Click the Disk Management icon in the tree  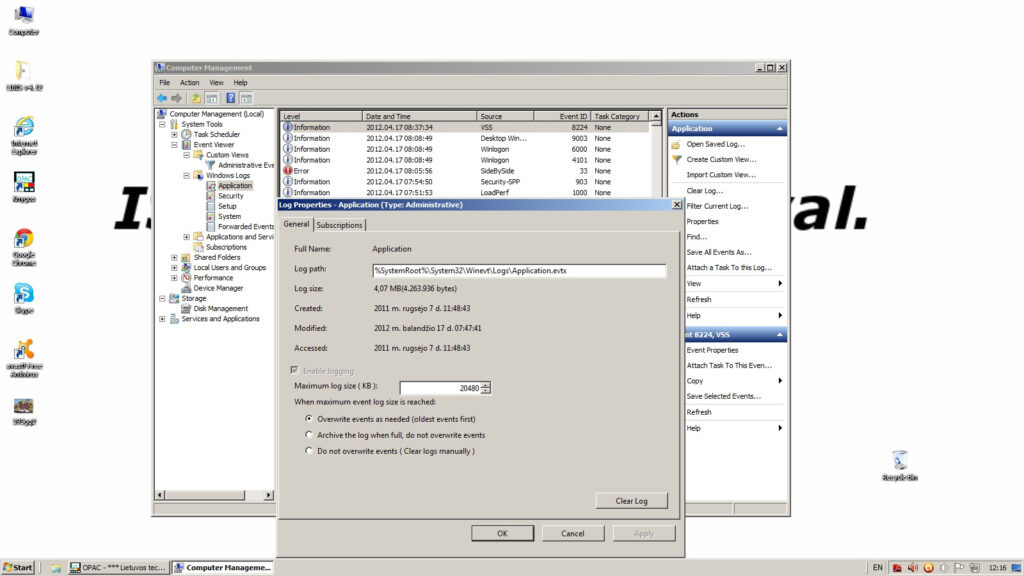186,308
